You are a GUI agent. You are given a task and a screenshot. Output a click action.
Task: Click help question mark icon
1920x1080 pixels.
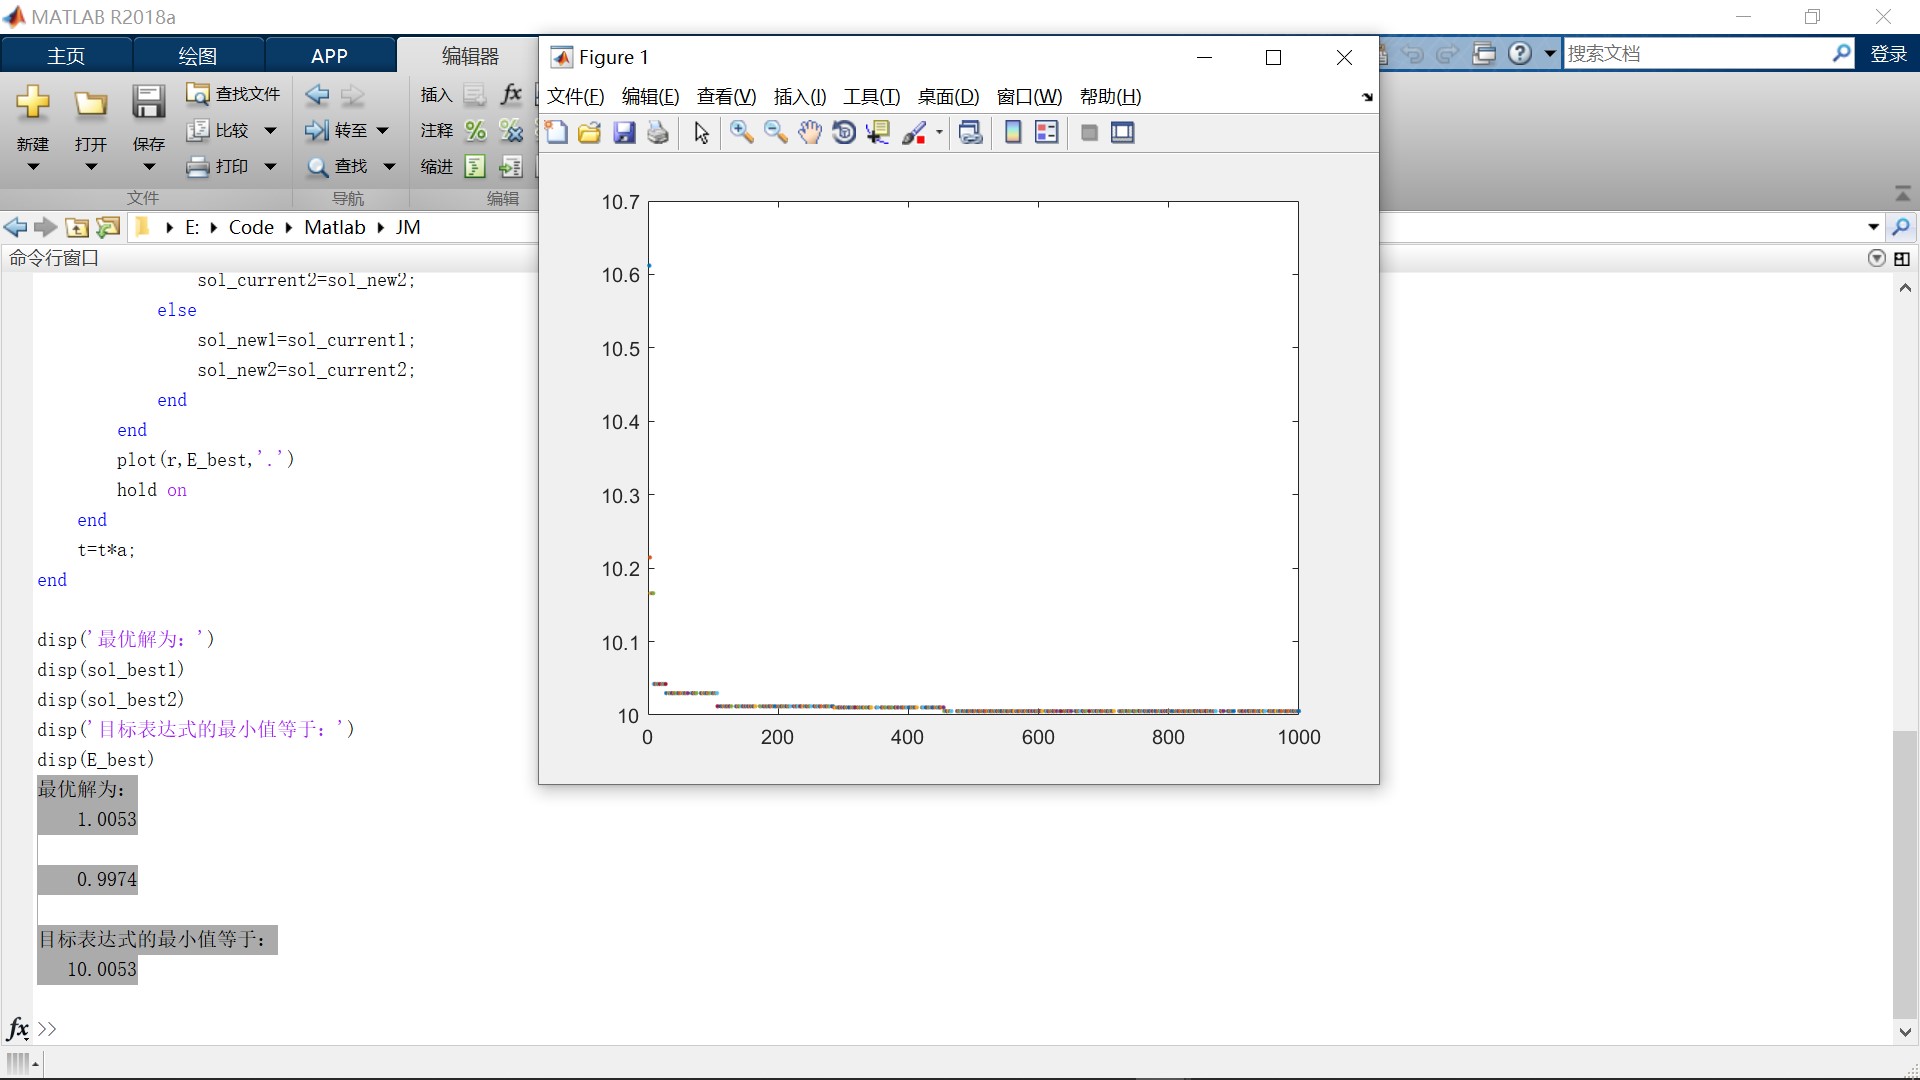(1520, 54)
